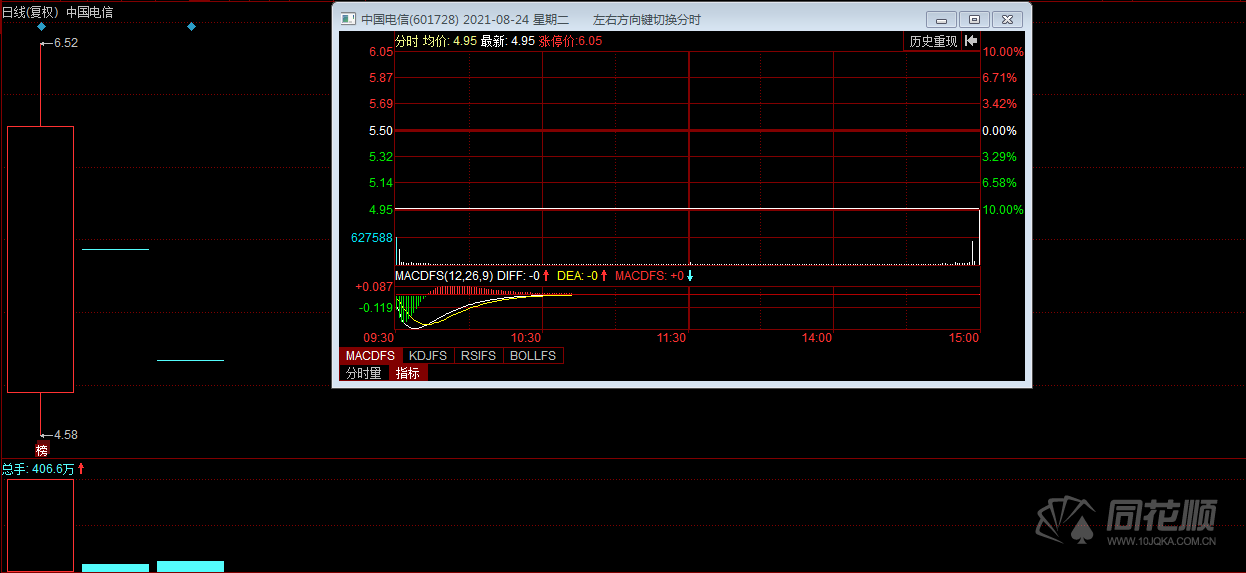
Task: Open the 指标 tab
Action: tap(408, 373)
